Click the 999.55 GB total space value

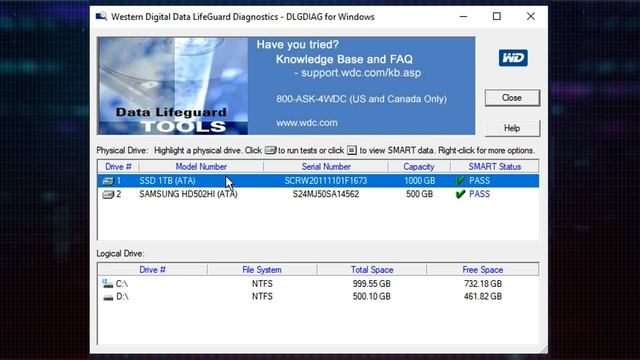coord(371,284)
